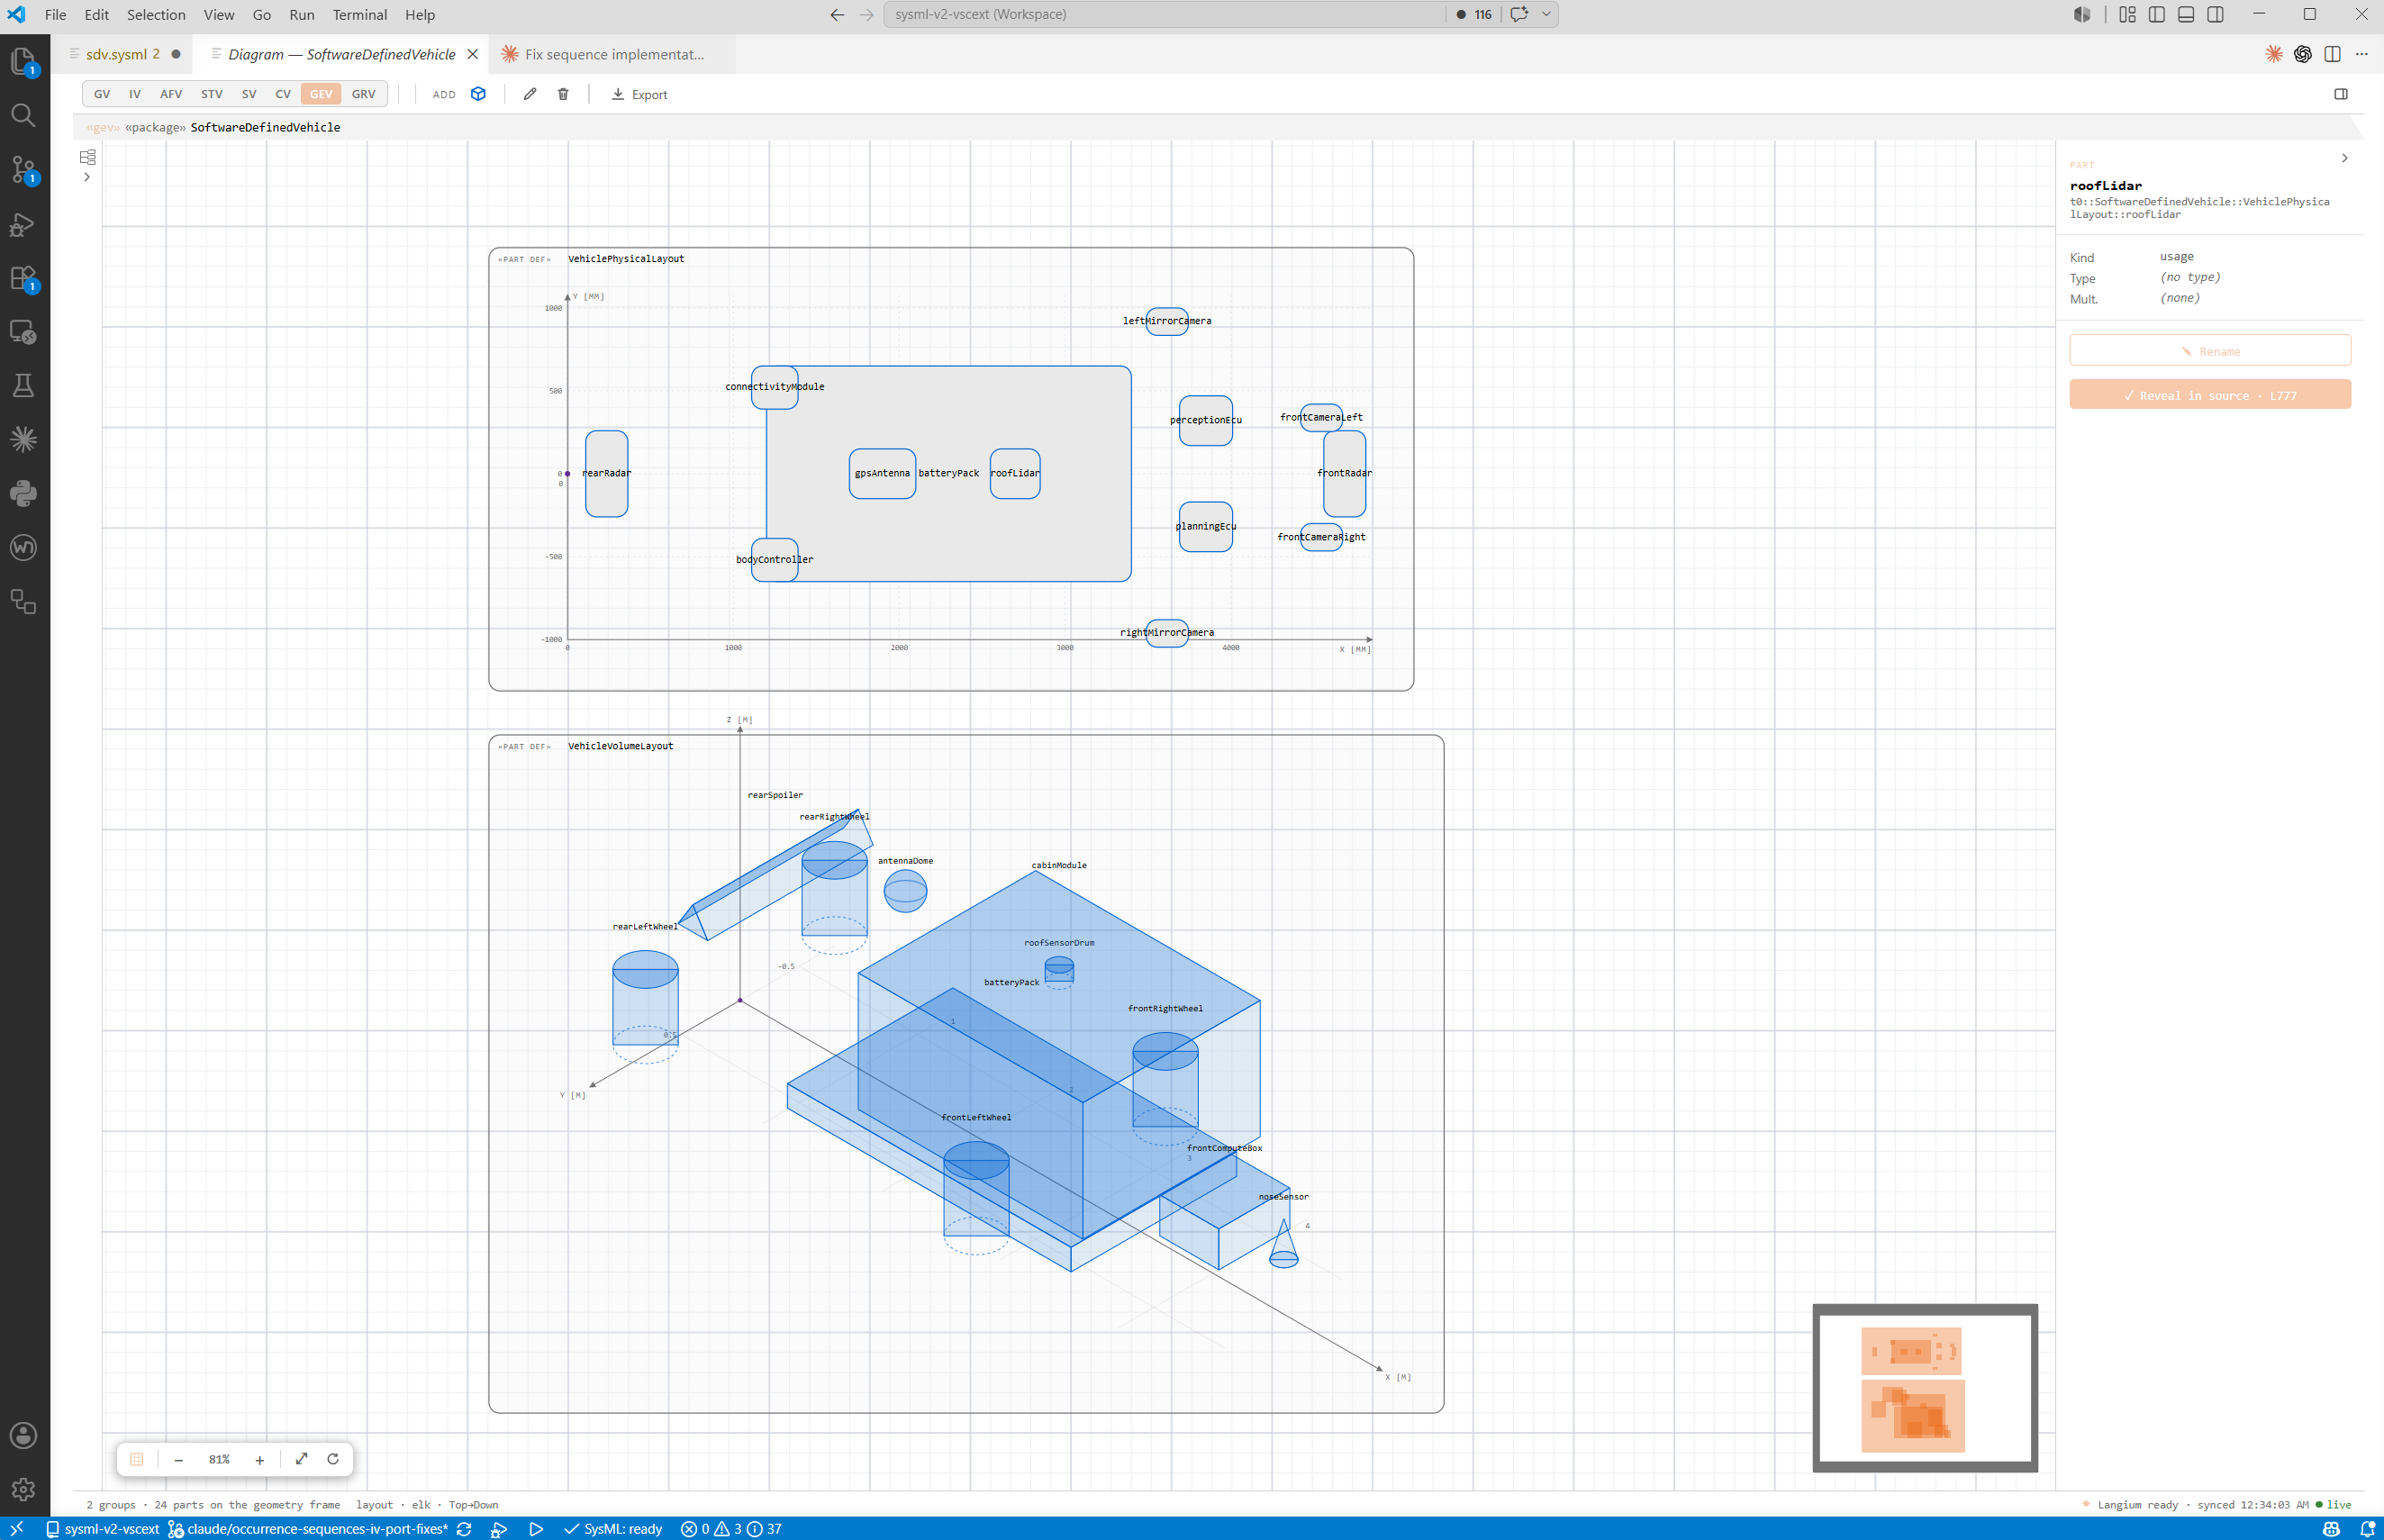
Task: Click the pencil edit icon in diagram toolbar
Action: coord(530,94)
